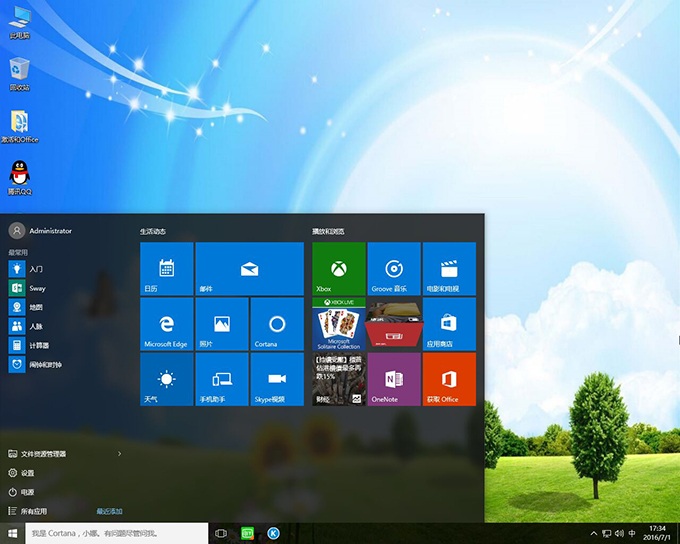Image resolution: width=680 pixels, height=544 pixels.
Task: Open the 获取 Office tile
Action: pyautogui.click(x=449, y=378)
